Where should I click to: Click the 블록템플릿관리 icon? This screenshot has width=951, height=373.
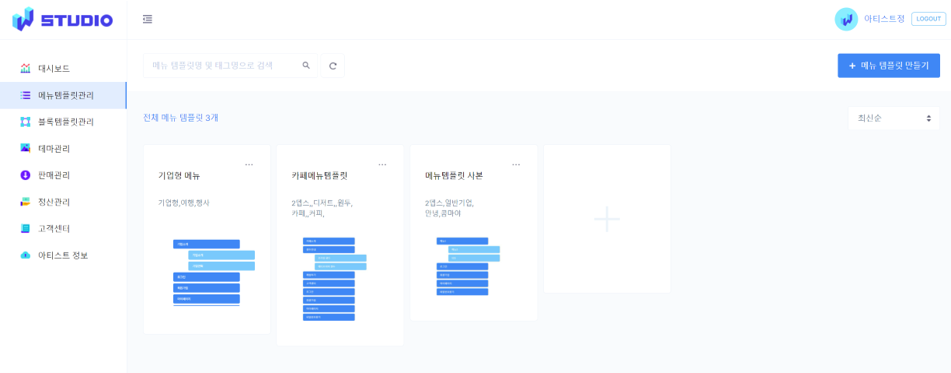coord(25,122)
